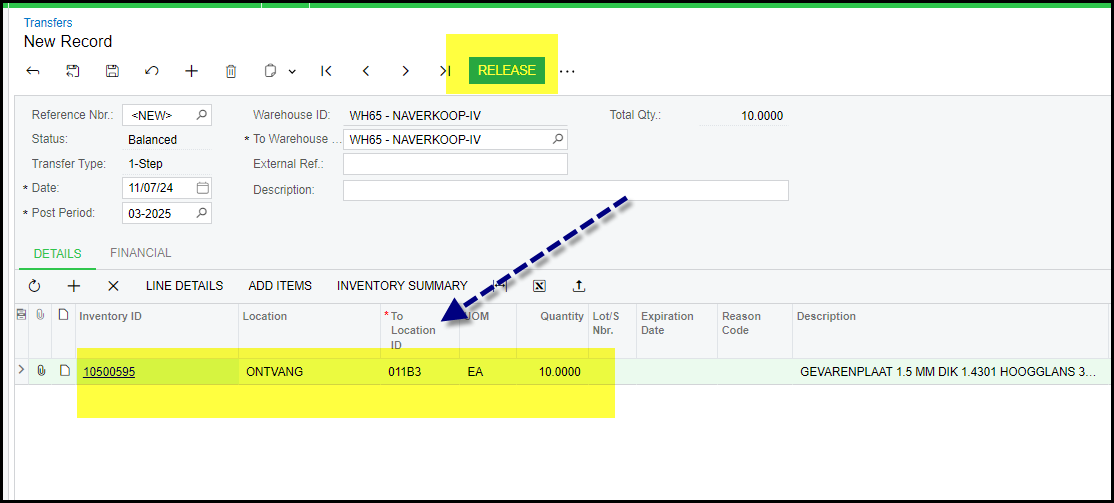Select the DETAILS tab
The width and height of the screenshot is (1114, 503).
57,254
